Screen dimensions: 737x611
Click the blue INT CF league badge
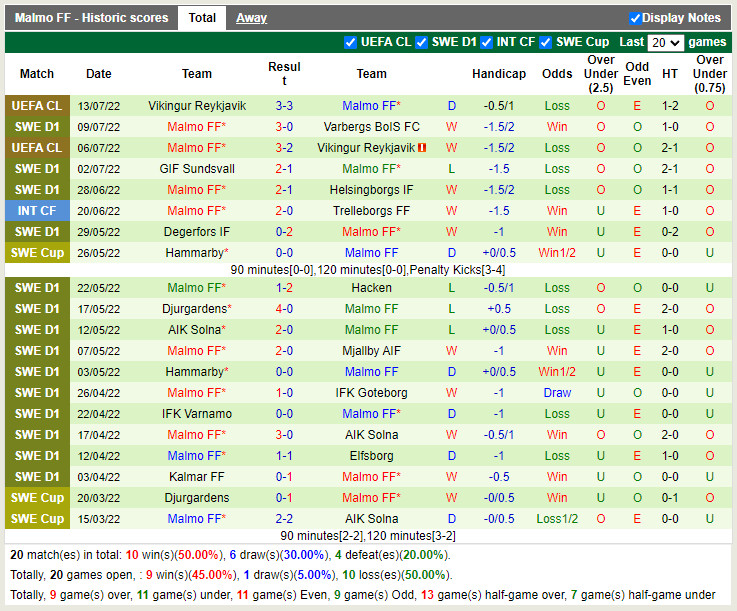tap(37, 211)
